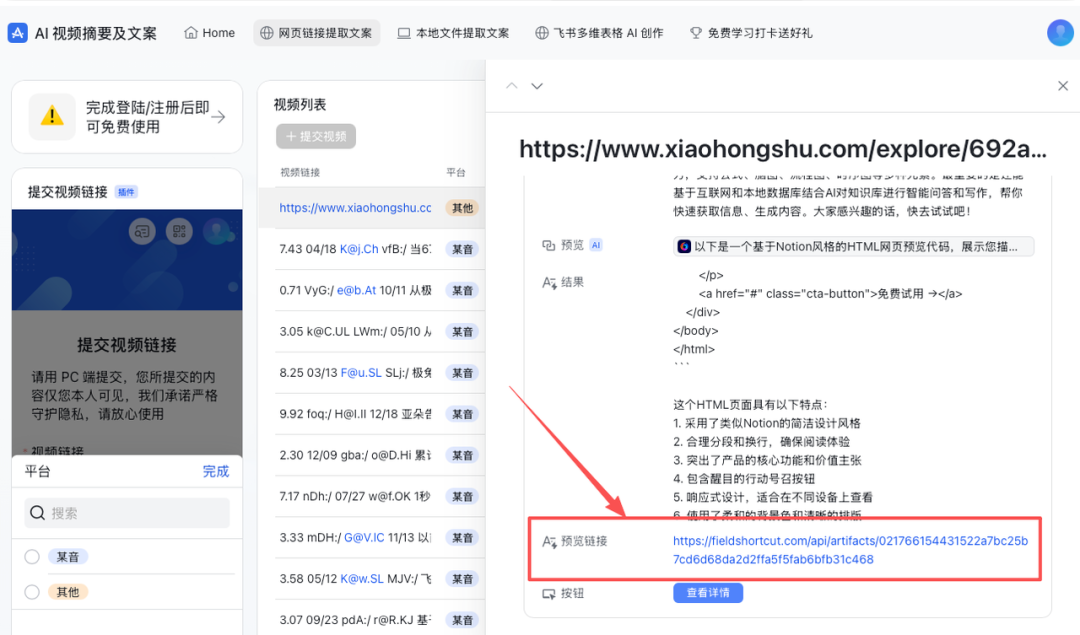Click the profile icon in blue banner

[217, 231]
